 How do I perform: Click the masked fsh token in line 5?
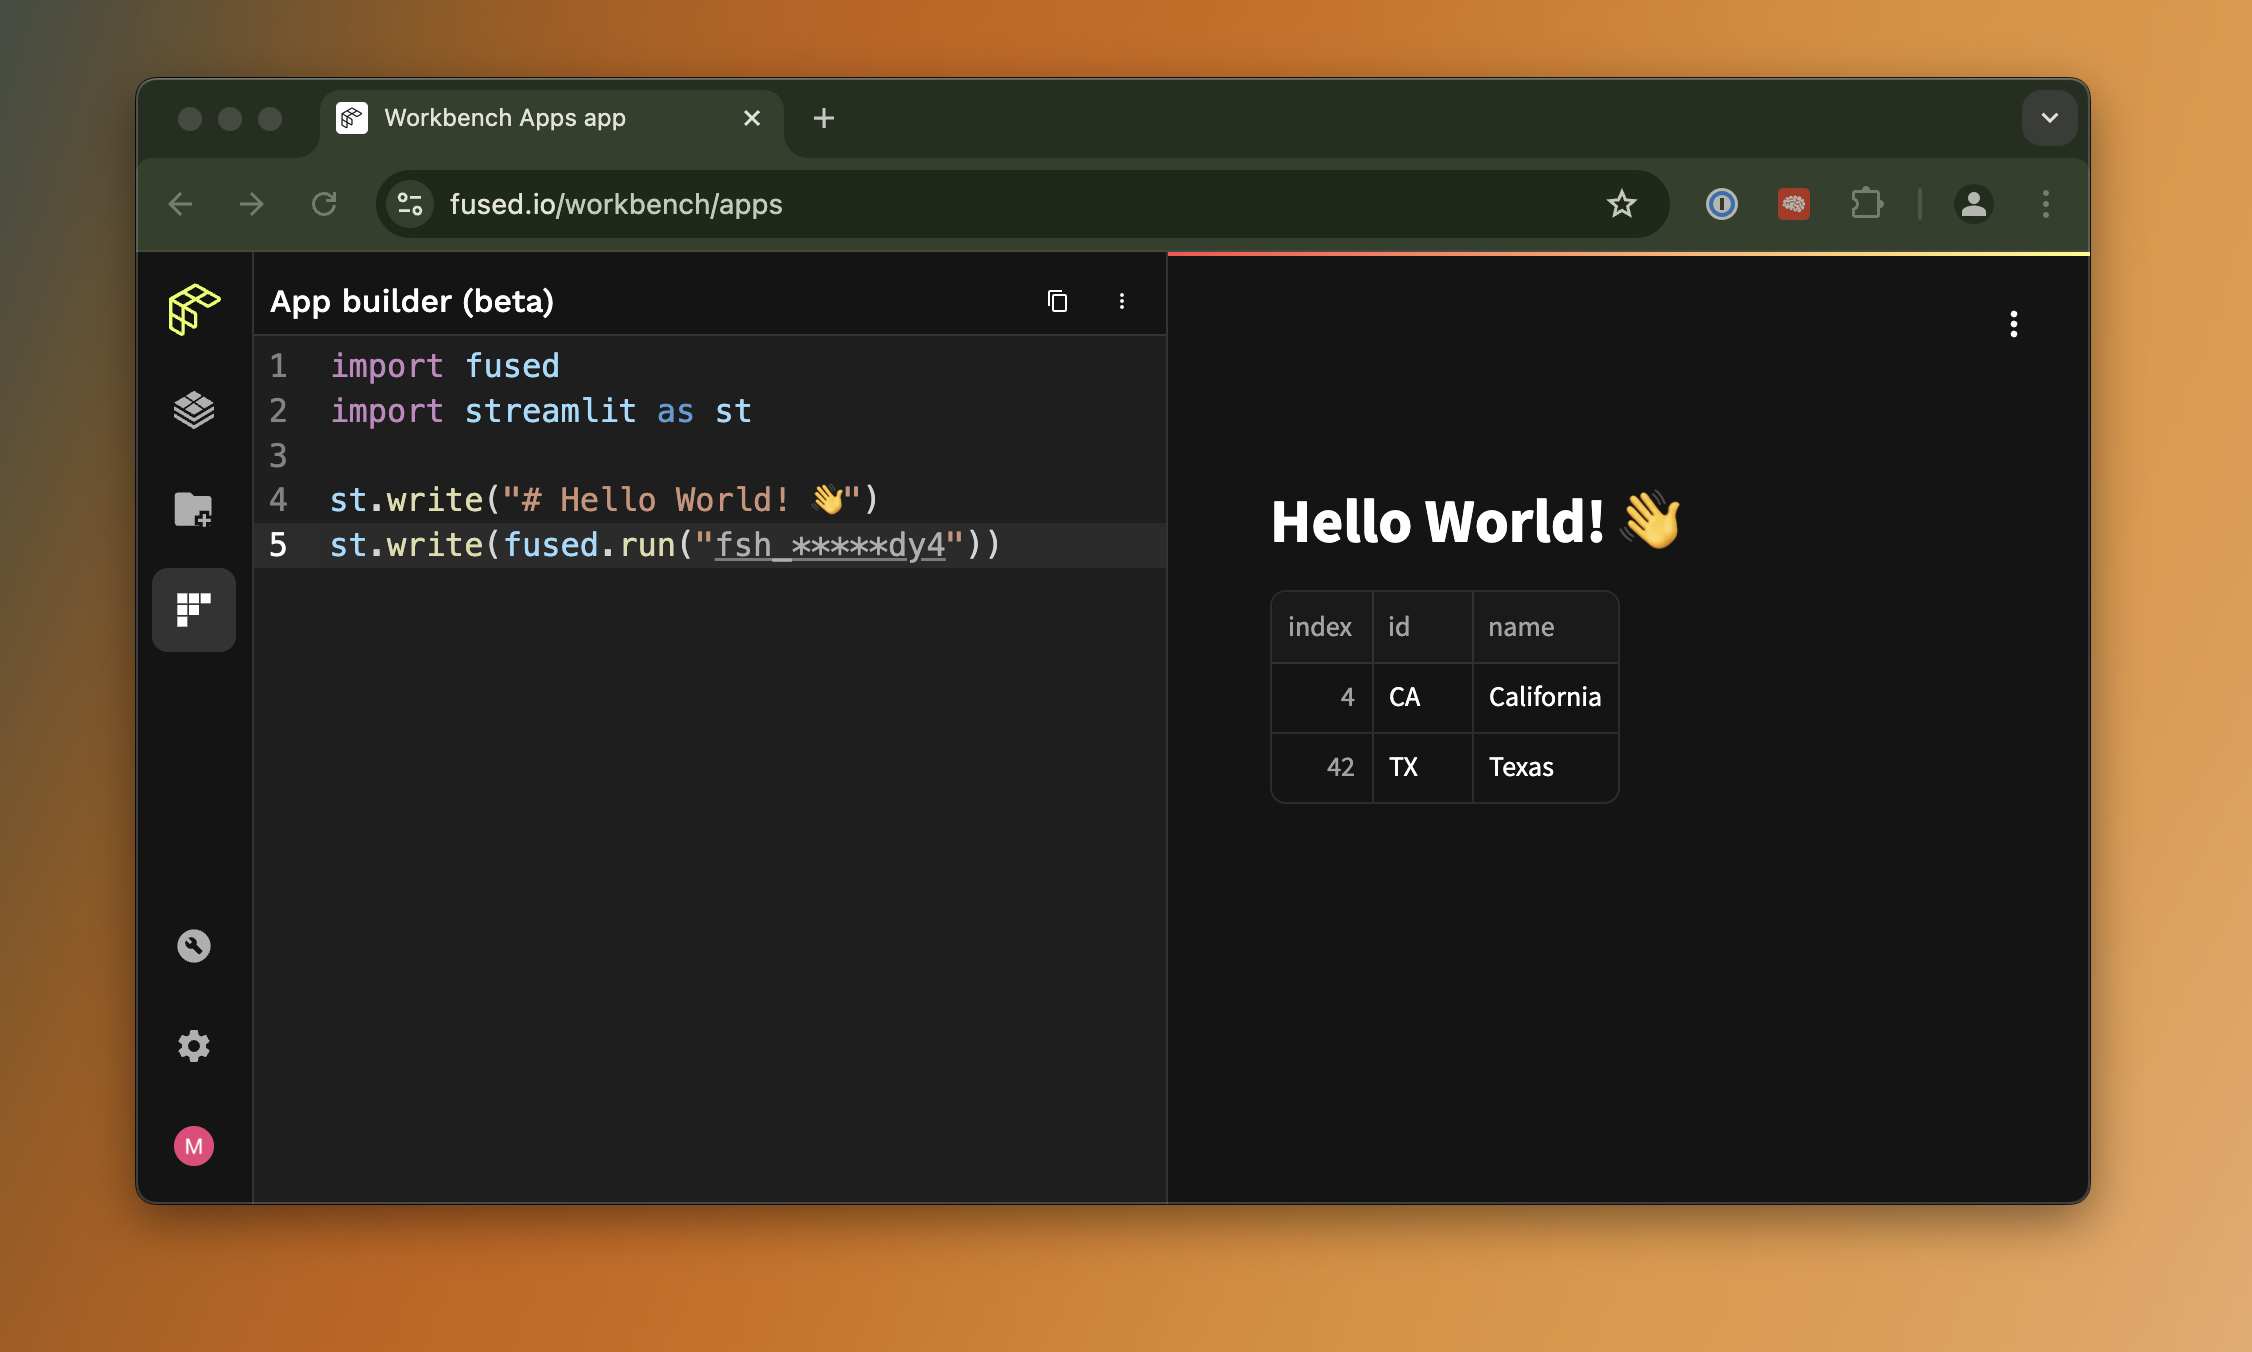click(x=830, y=545)
